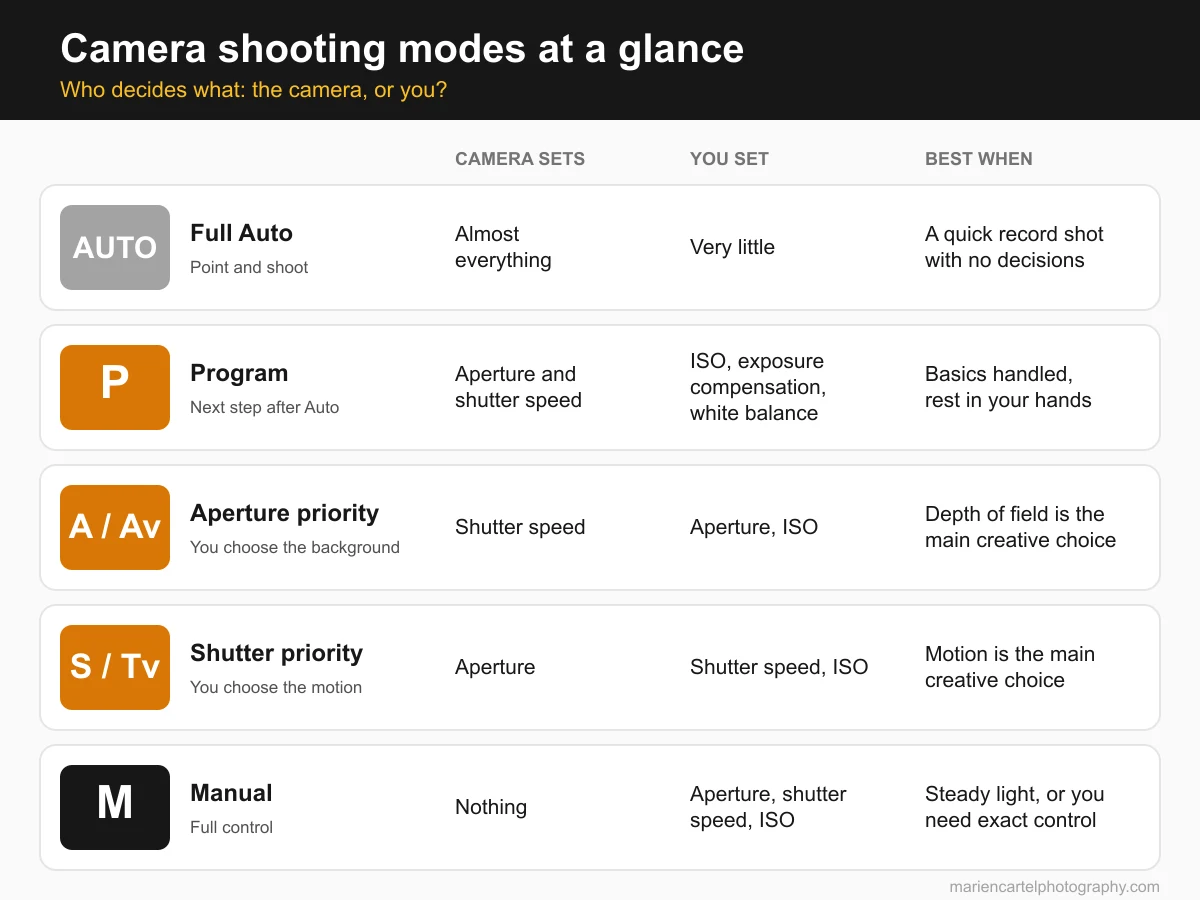Viewport: 1200px width, 900px height.
Task: Click the 'Program' mode title
Action: (x=239, y=373)
